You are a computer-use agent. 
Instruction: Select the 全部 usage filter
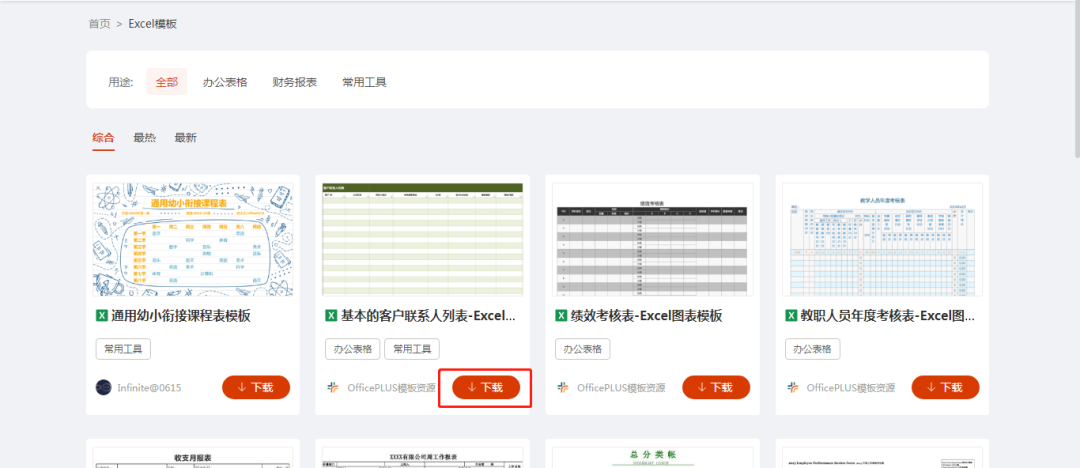coord(166,82)
